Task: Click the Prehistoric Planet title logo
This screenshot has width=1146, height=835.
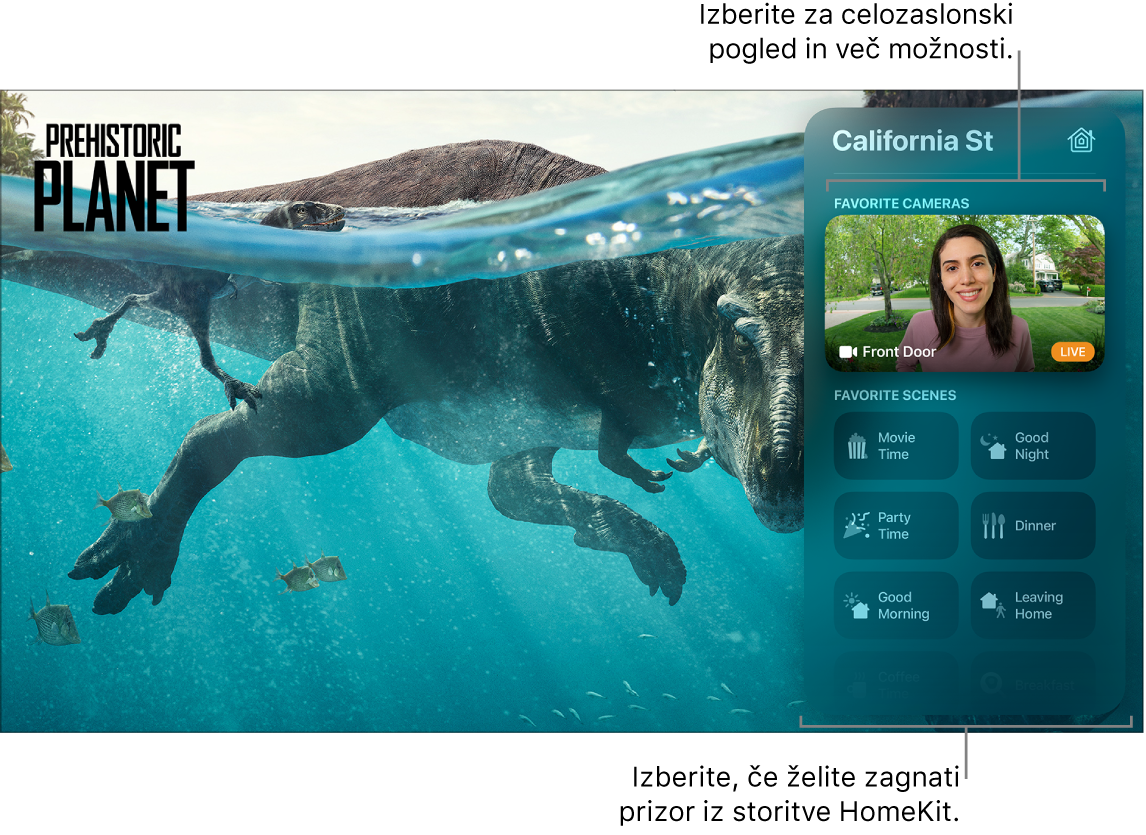Action: [113, 177]
